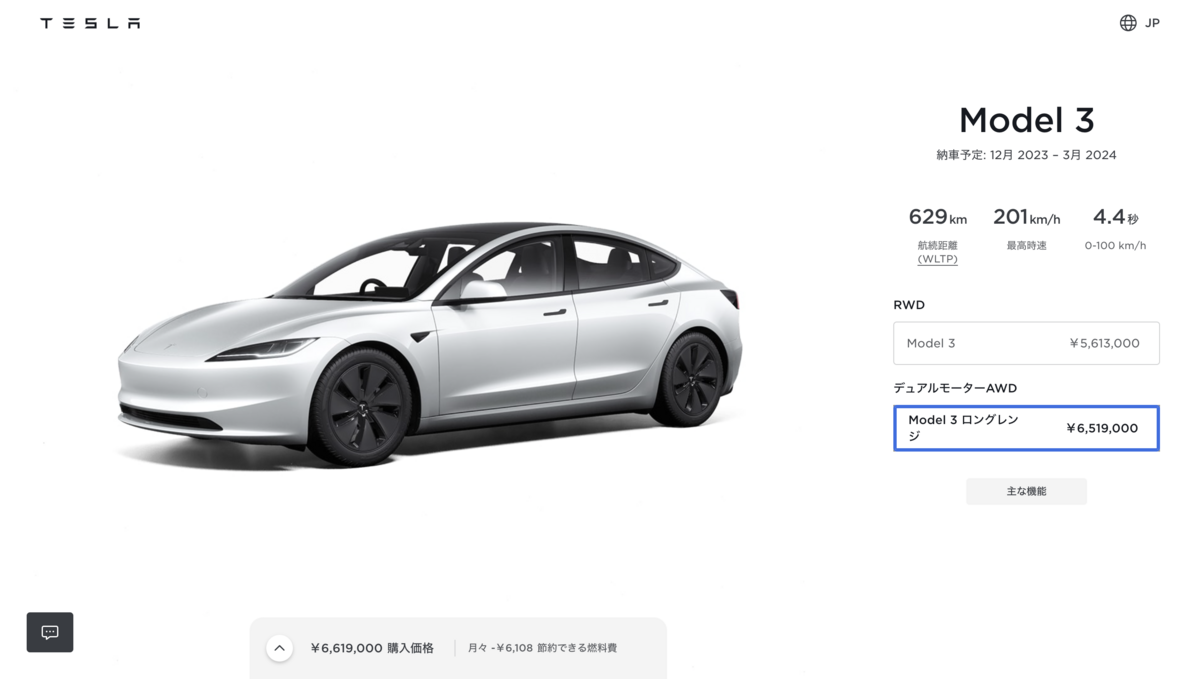This screenshot has height=679, width=1200.
Task: Open the WLTP link
Action: pyautogui.click(x=937, y=259)
